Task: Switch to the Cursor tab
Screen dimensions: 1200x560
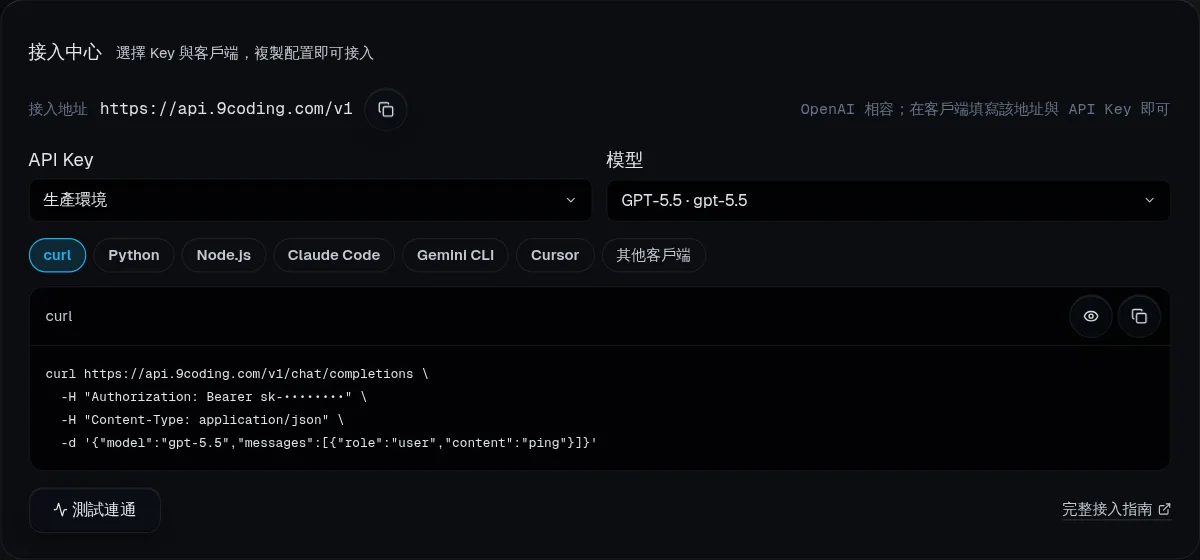Action: [555, 255]
